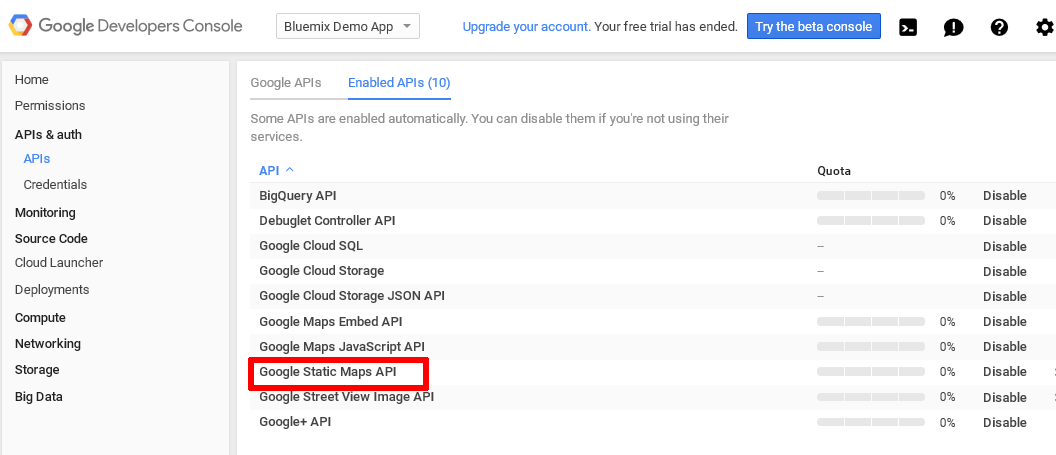Disable the BigQuery API
1056x455 pixels.
[x=1005, y=196]
